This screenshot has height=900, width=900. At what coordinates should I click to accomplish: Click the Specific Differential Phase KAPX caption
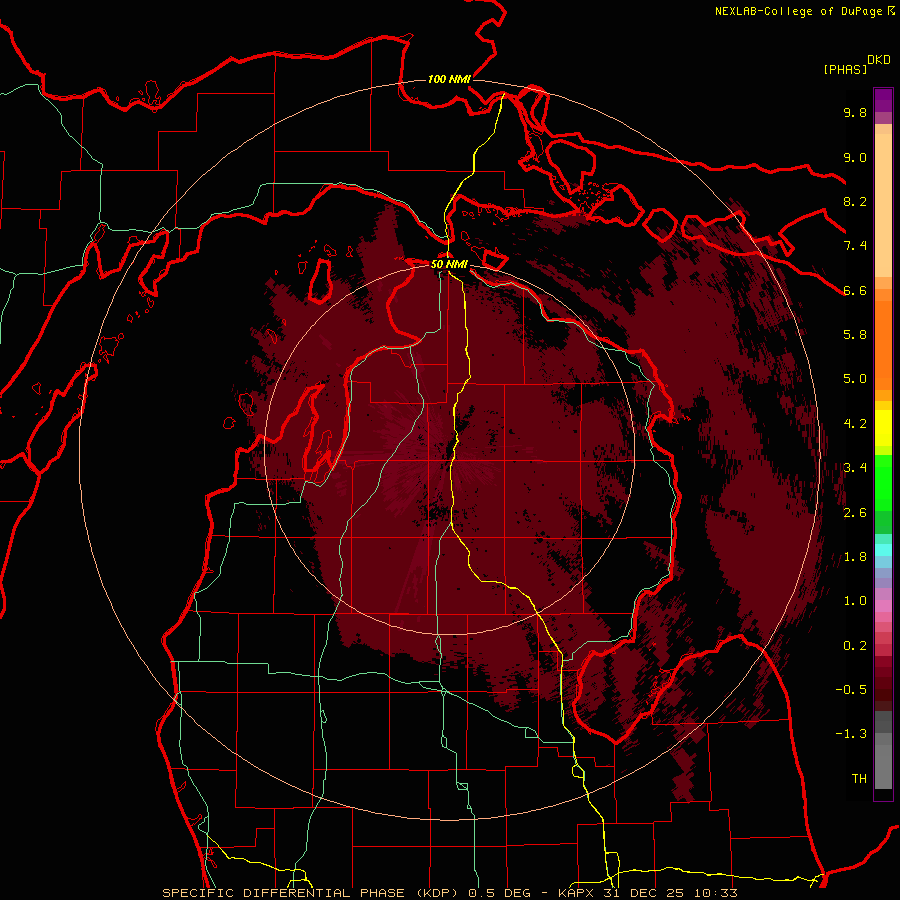click(x=449, y=893)
